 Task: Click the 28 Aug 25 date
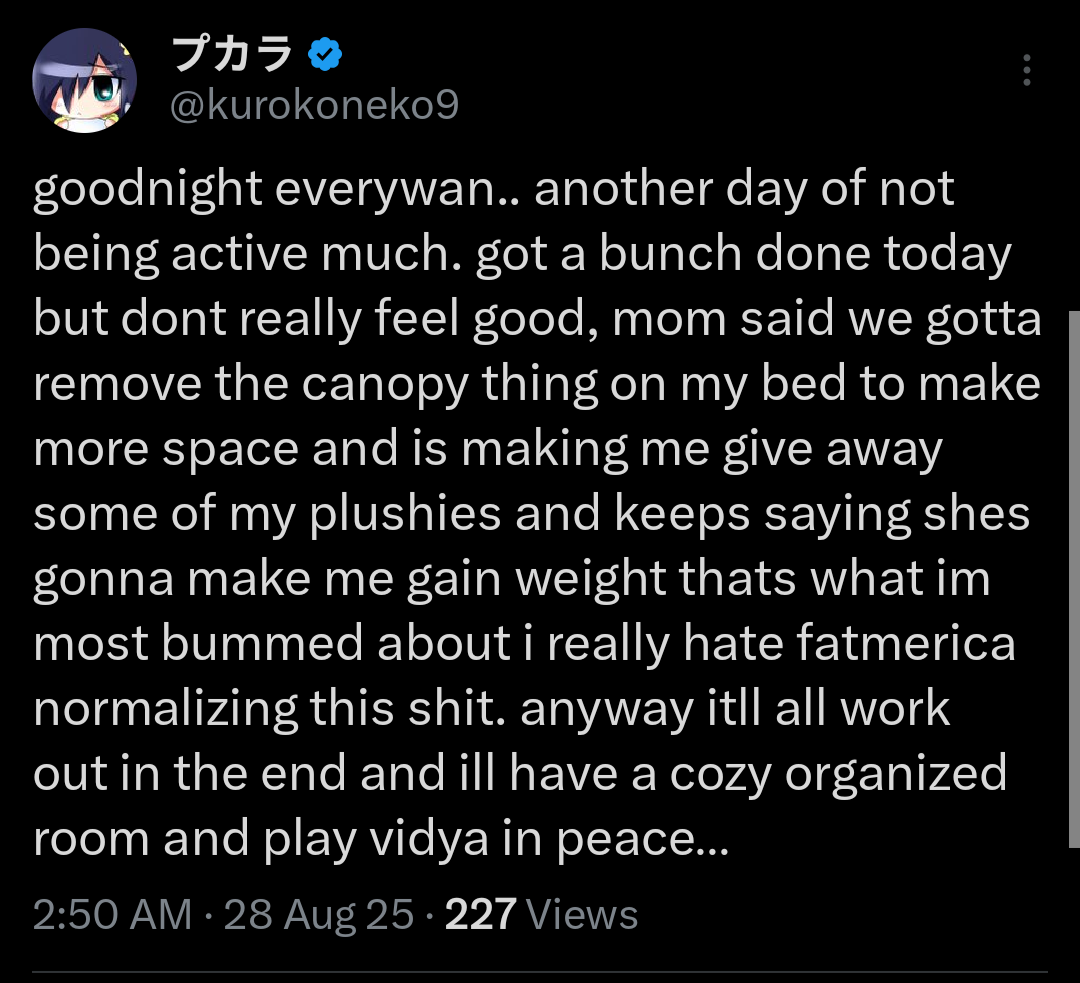319,914
